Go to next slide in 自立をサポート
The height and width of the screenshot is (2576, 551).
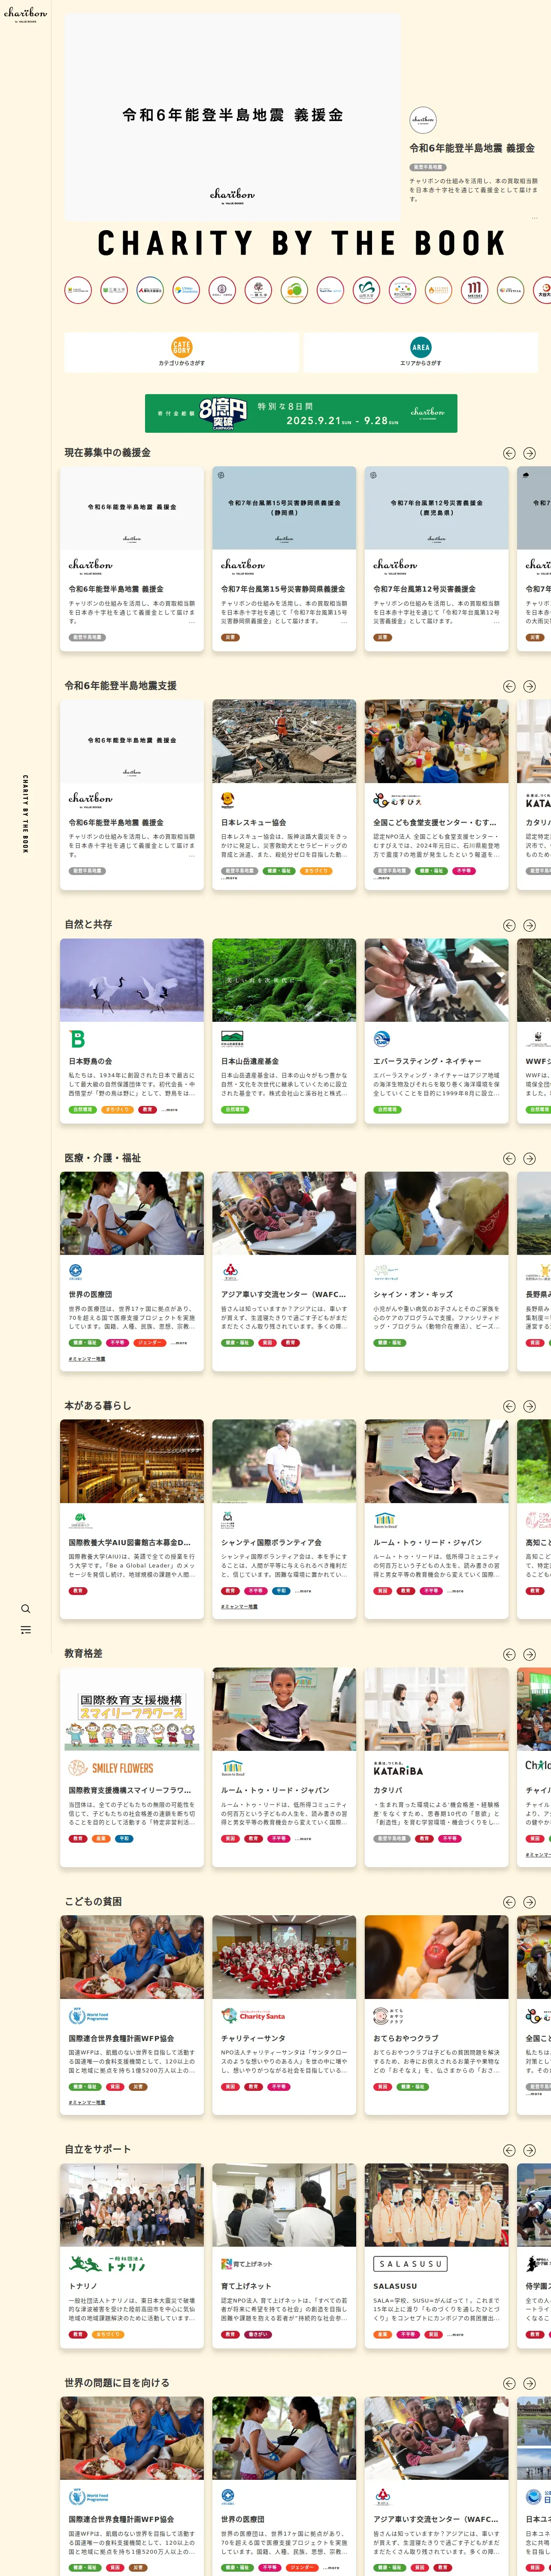pyautogui.click(x=529, y=2150)
